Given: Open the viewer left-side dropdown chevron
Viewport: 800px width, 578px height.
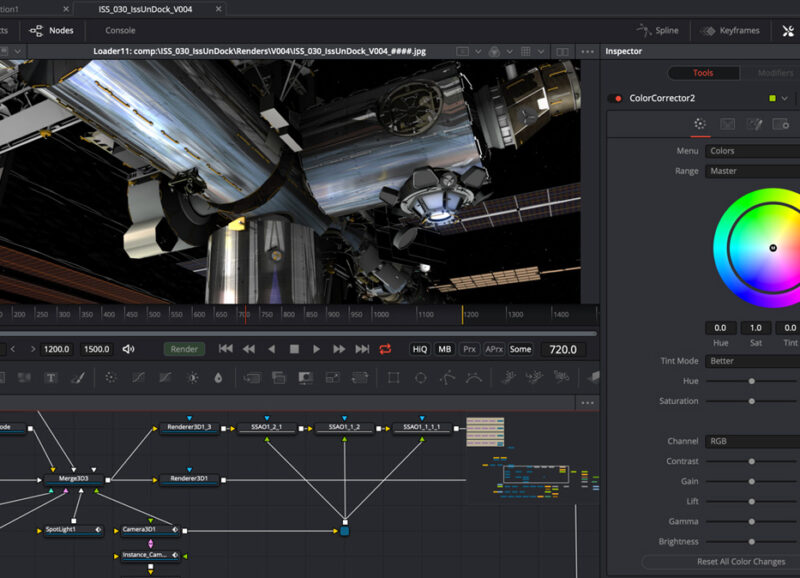Looking at the screenshot, I should point(18,52).
